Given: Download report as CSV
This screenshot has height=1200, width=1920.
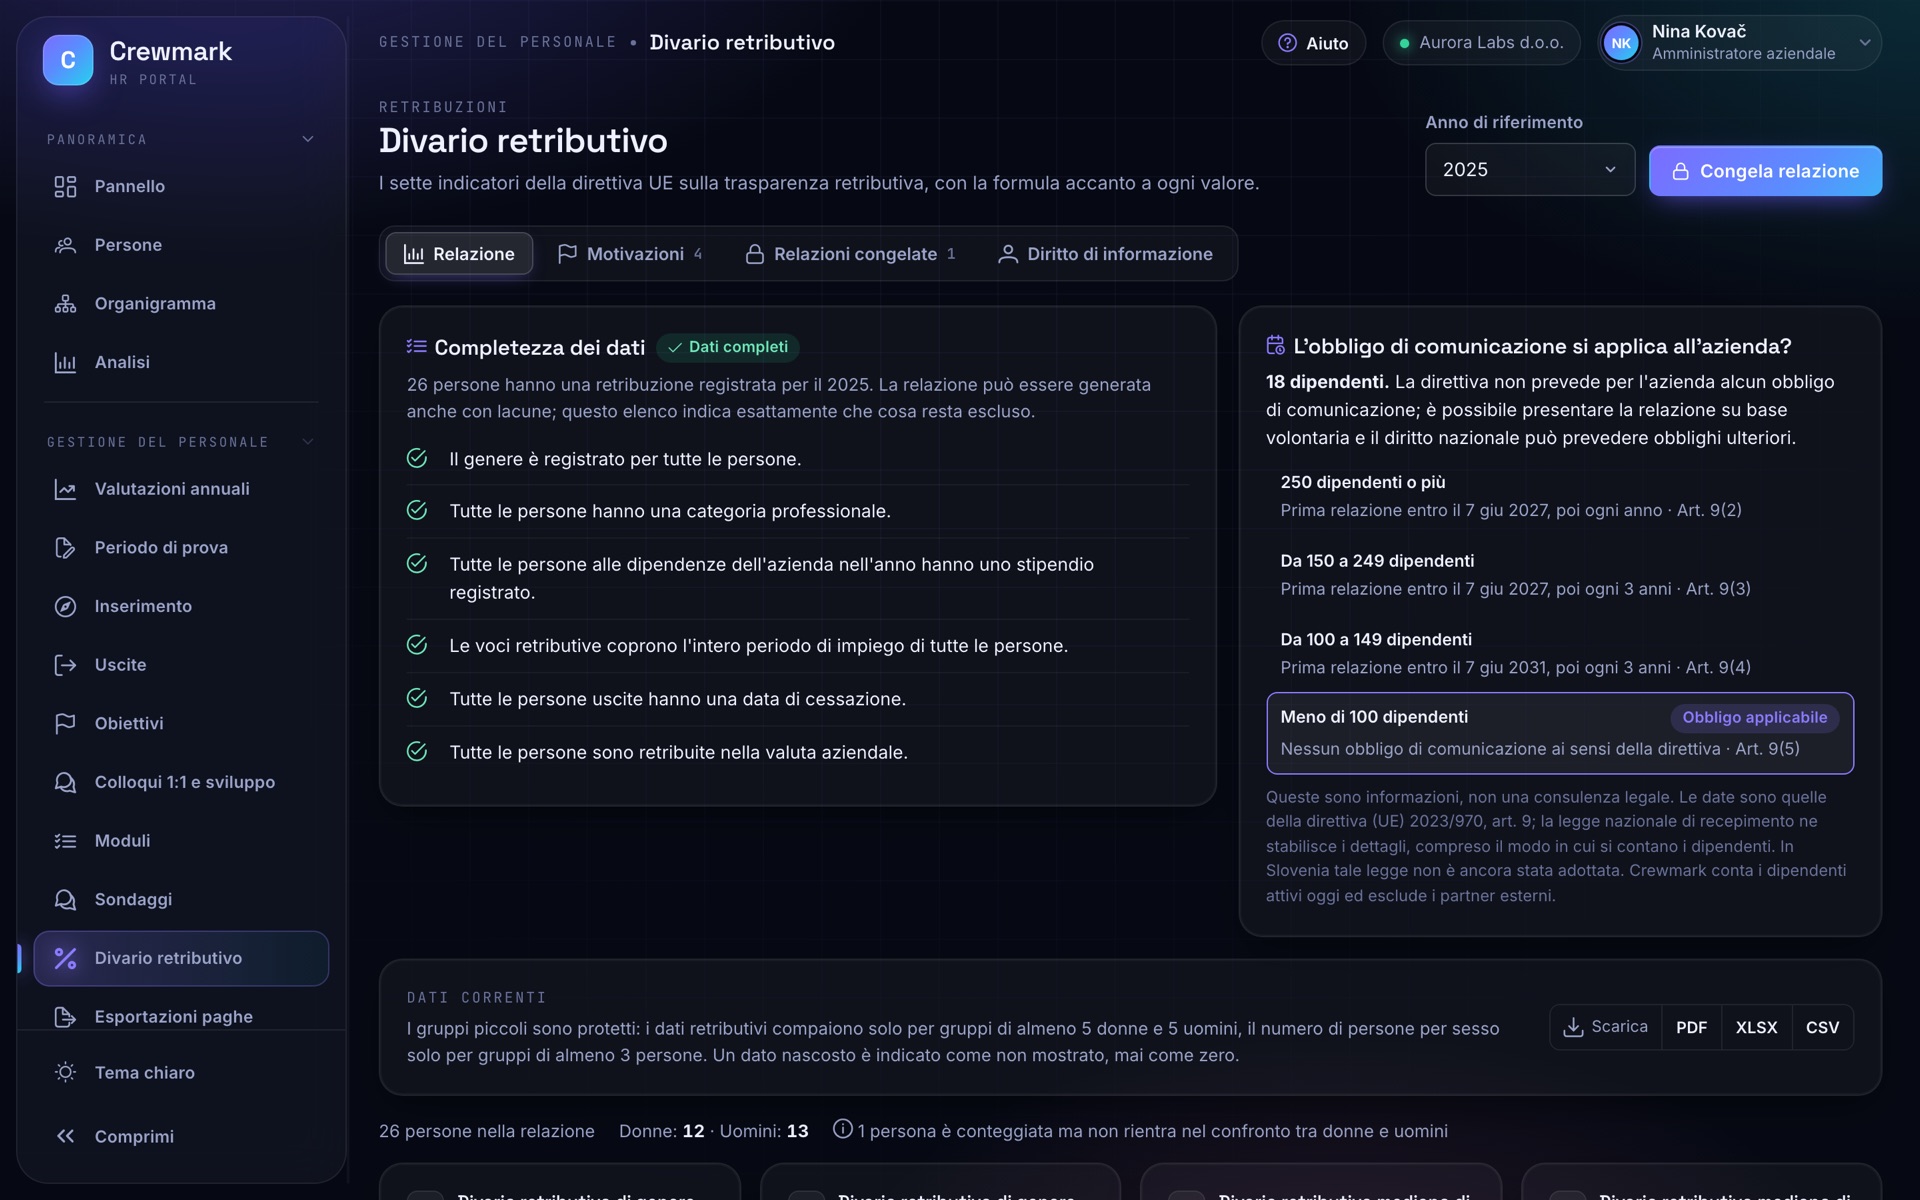Looking at the screenshot, I should pos(1822,1027).
